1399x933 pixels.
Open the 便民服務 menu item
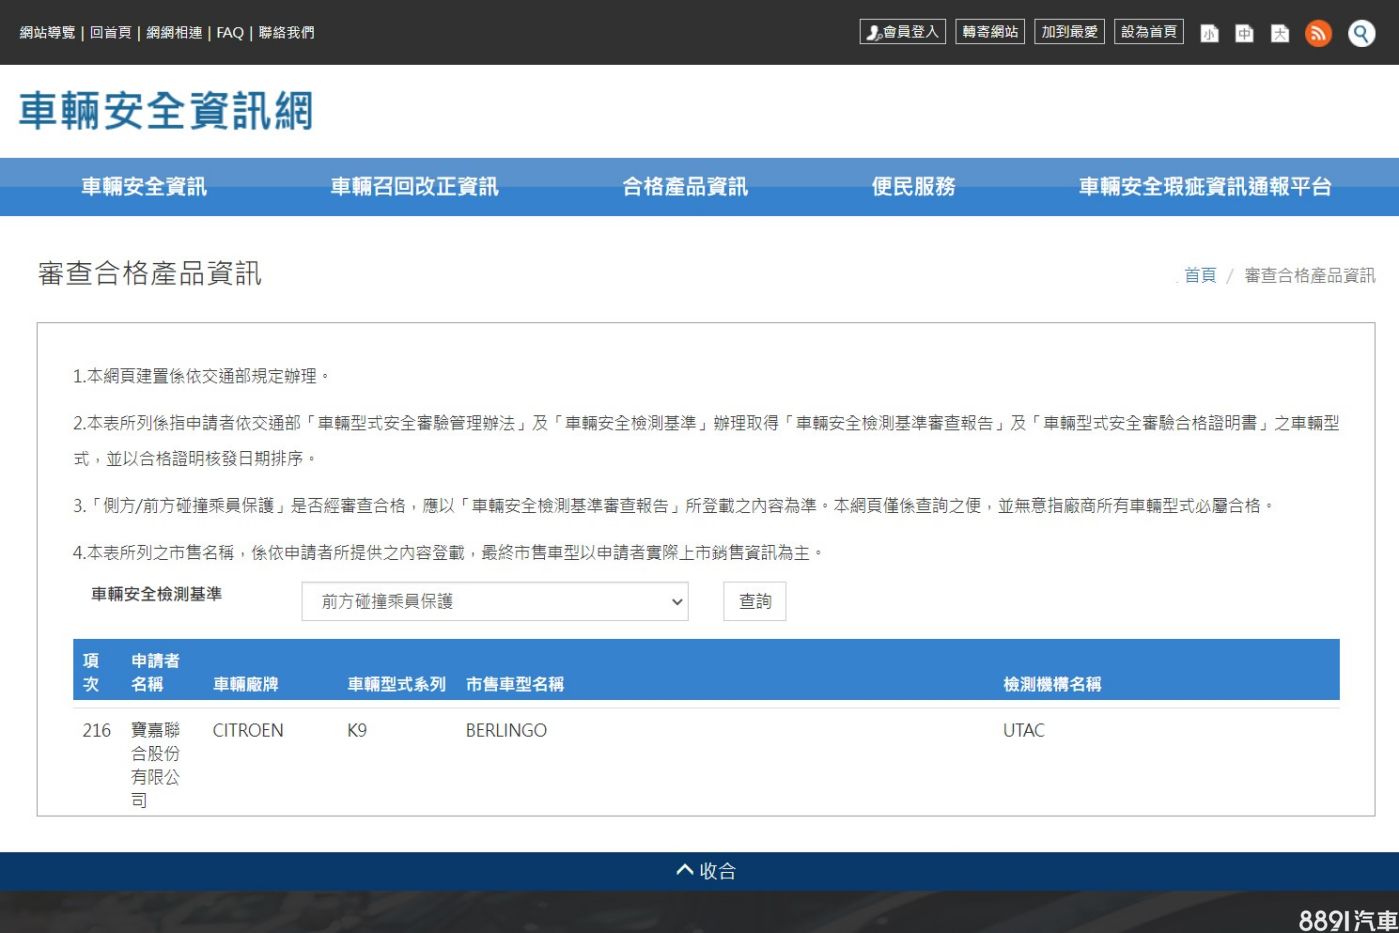913,187
